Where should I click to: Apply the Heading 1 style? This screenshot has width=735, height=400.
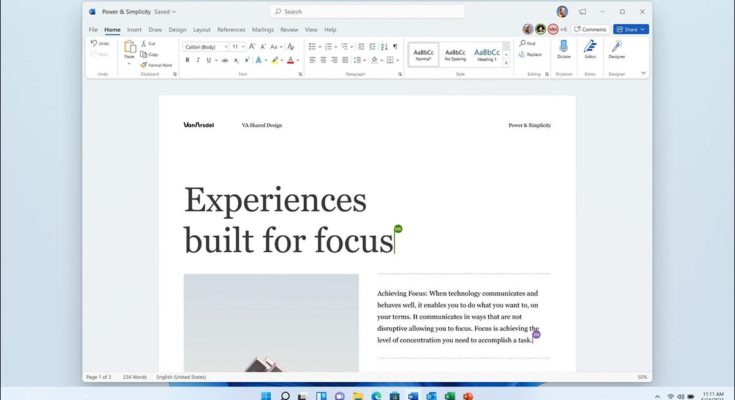(487, 54)
